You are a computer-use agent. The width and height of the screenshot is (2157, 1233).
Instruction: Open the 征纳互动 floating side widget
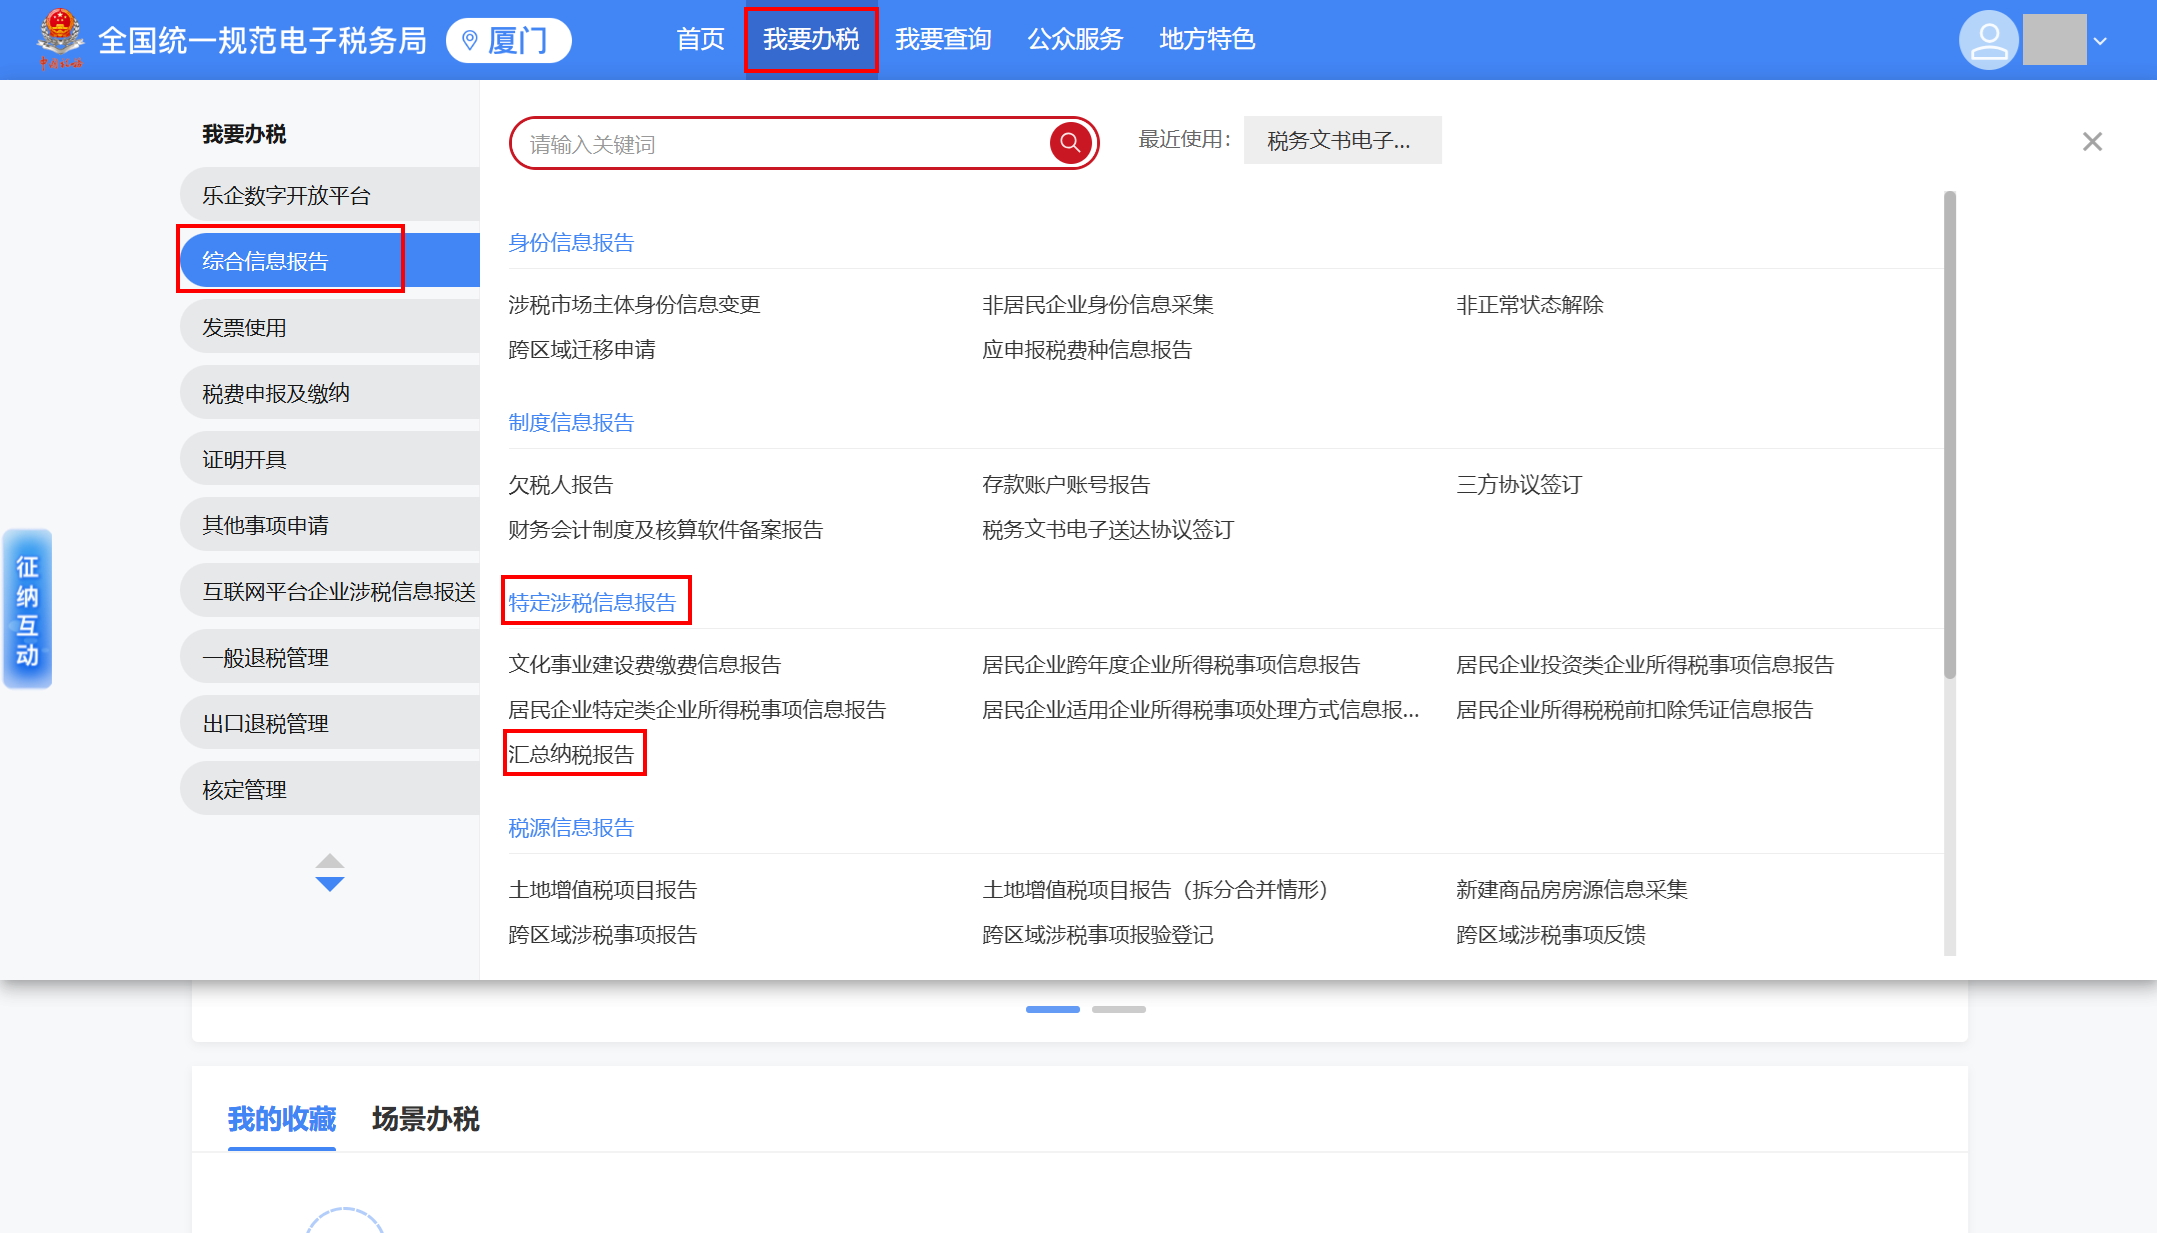point(27,609)
